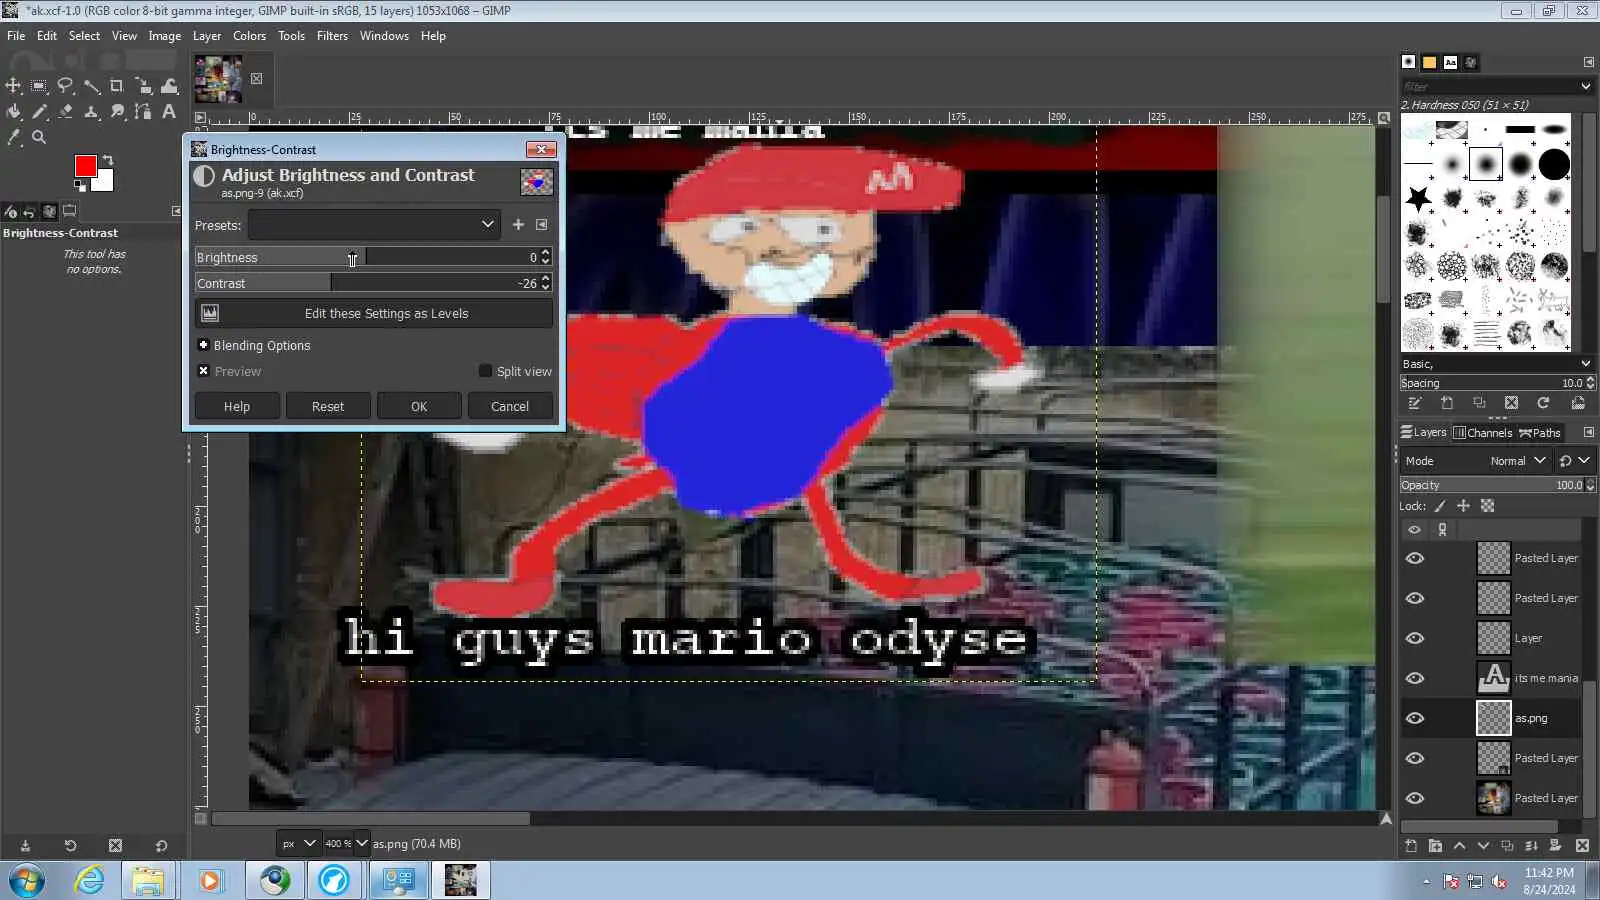Viewport: 1600px width, 900px height.
Task: Open the Filters menu
Action: click(x=332, y=36)
